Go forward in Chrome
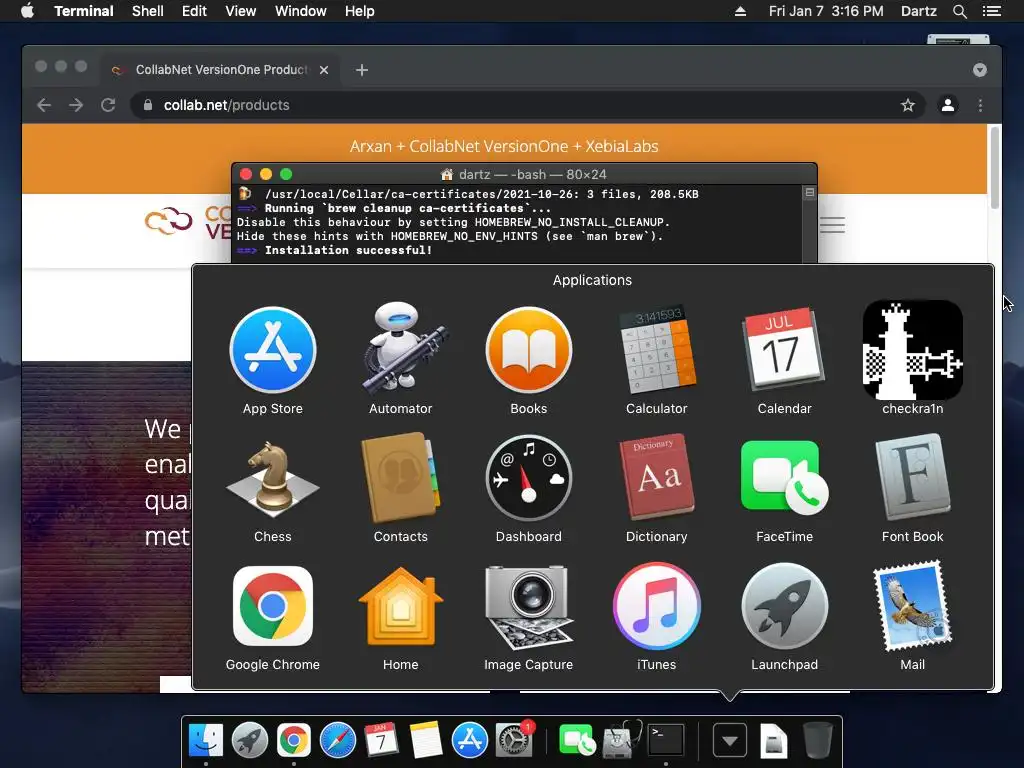Screen dimensions: 1024x768 tap(76, 105)
